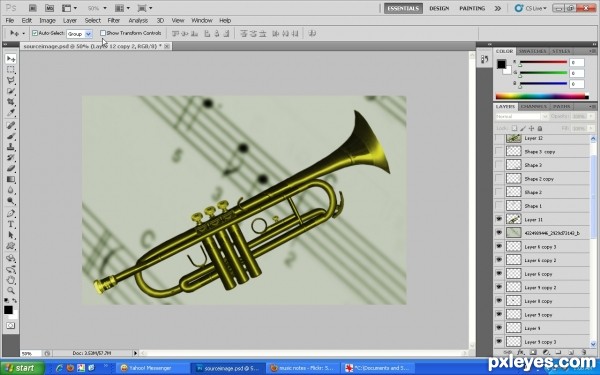This screenshot has height=375, width=600.
Task: Select the Pen tool
Action: coord(11,214)
